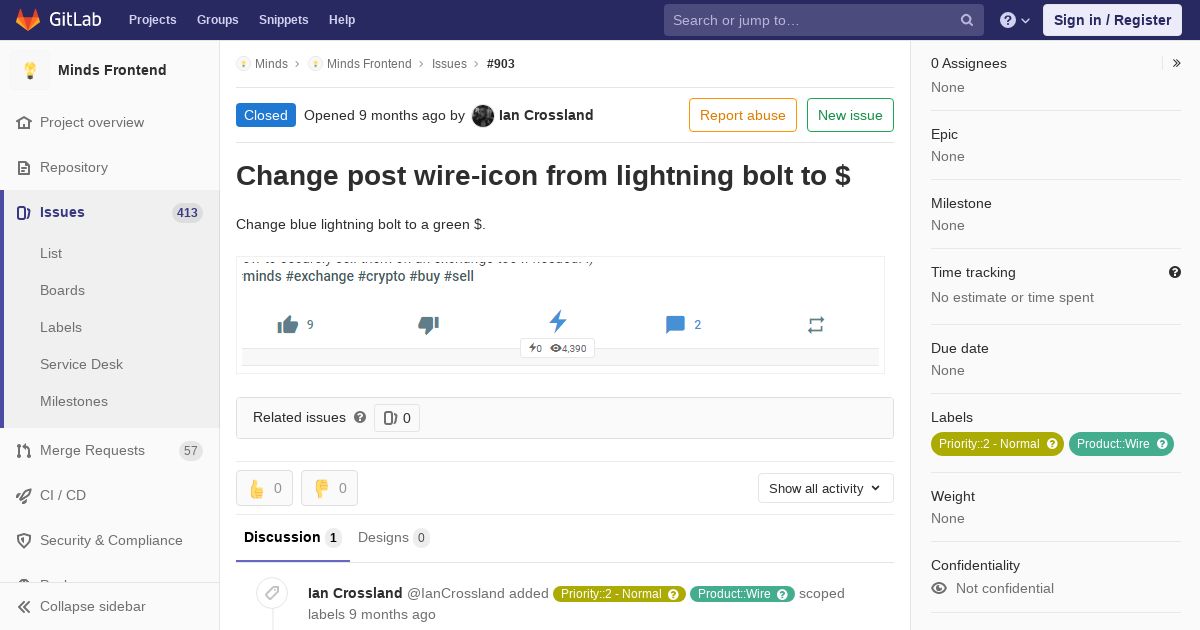This screenshot has height=630, width=1200.
Task: Click help icon on Product::Wire sidebar label
Action: click(x=1162, y=444)
